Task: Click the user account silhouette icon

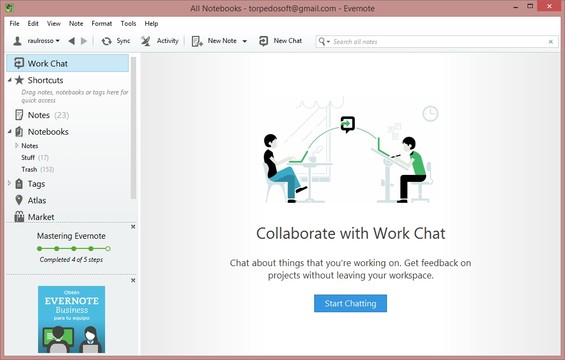Action: [17, 41]
